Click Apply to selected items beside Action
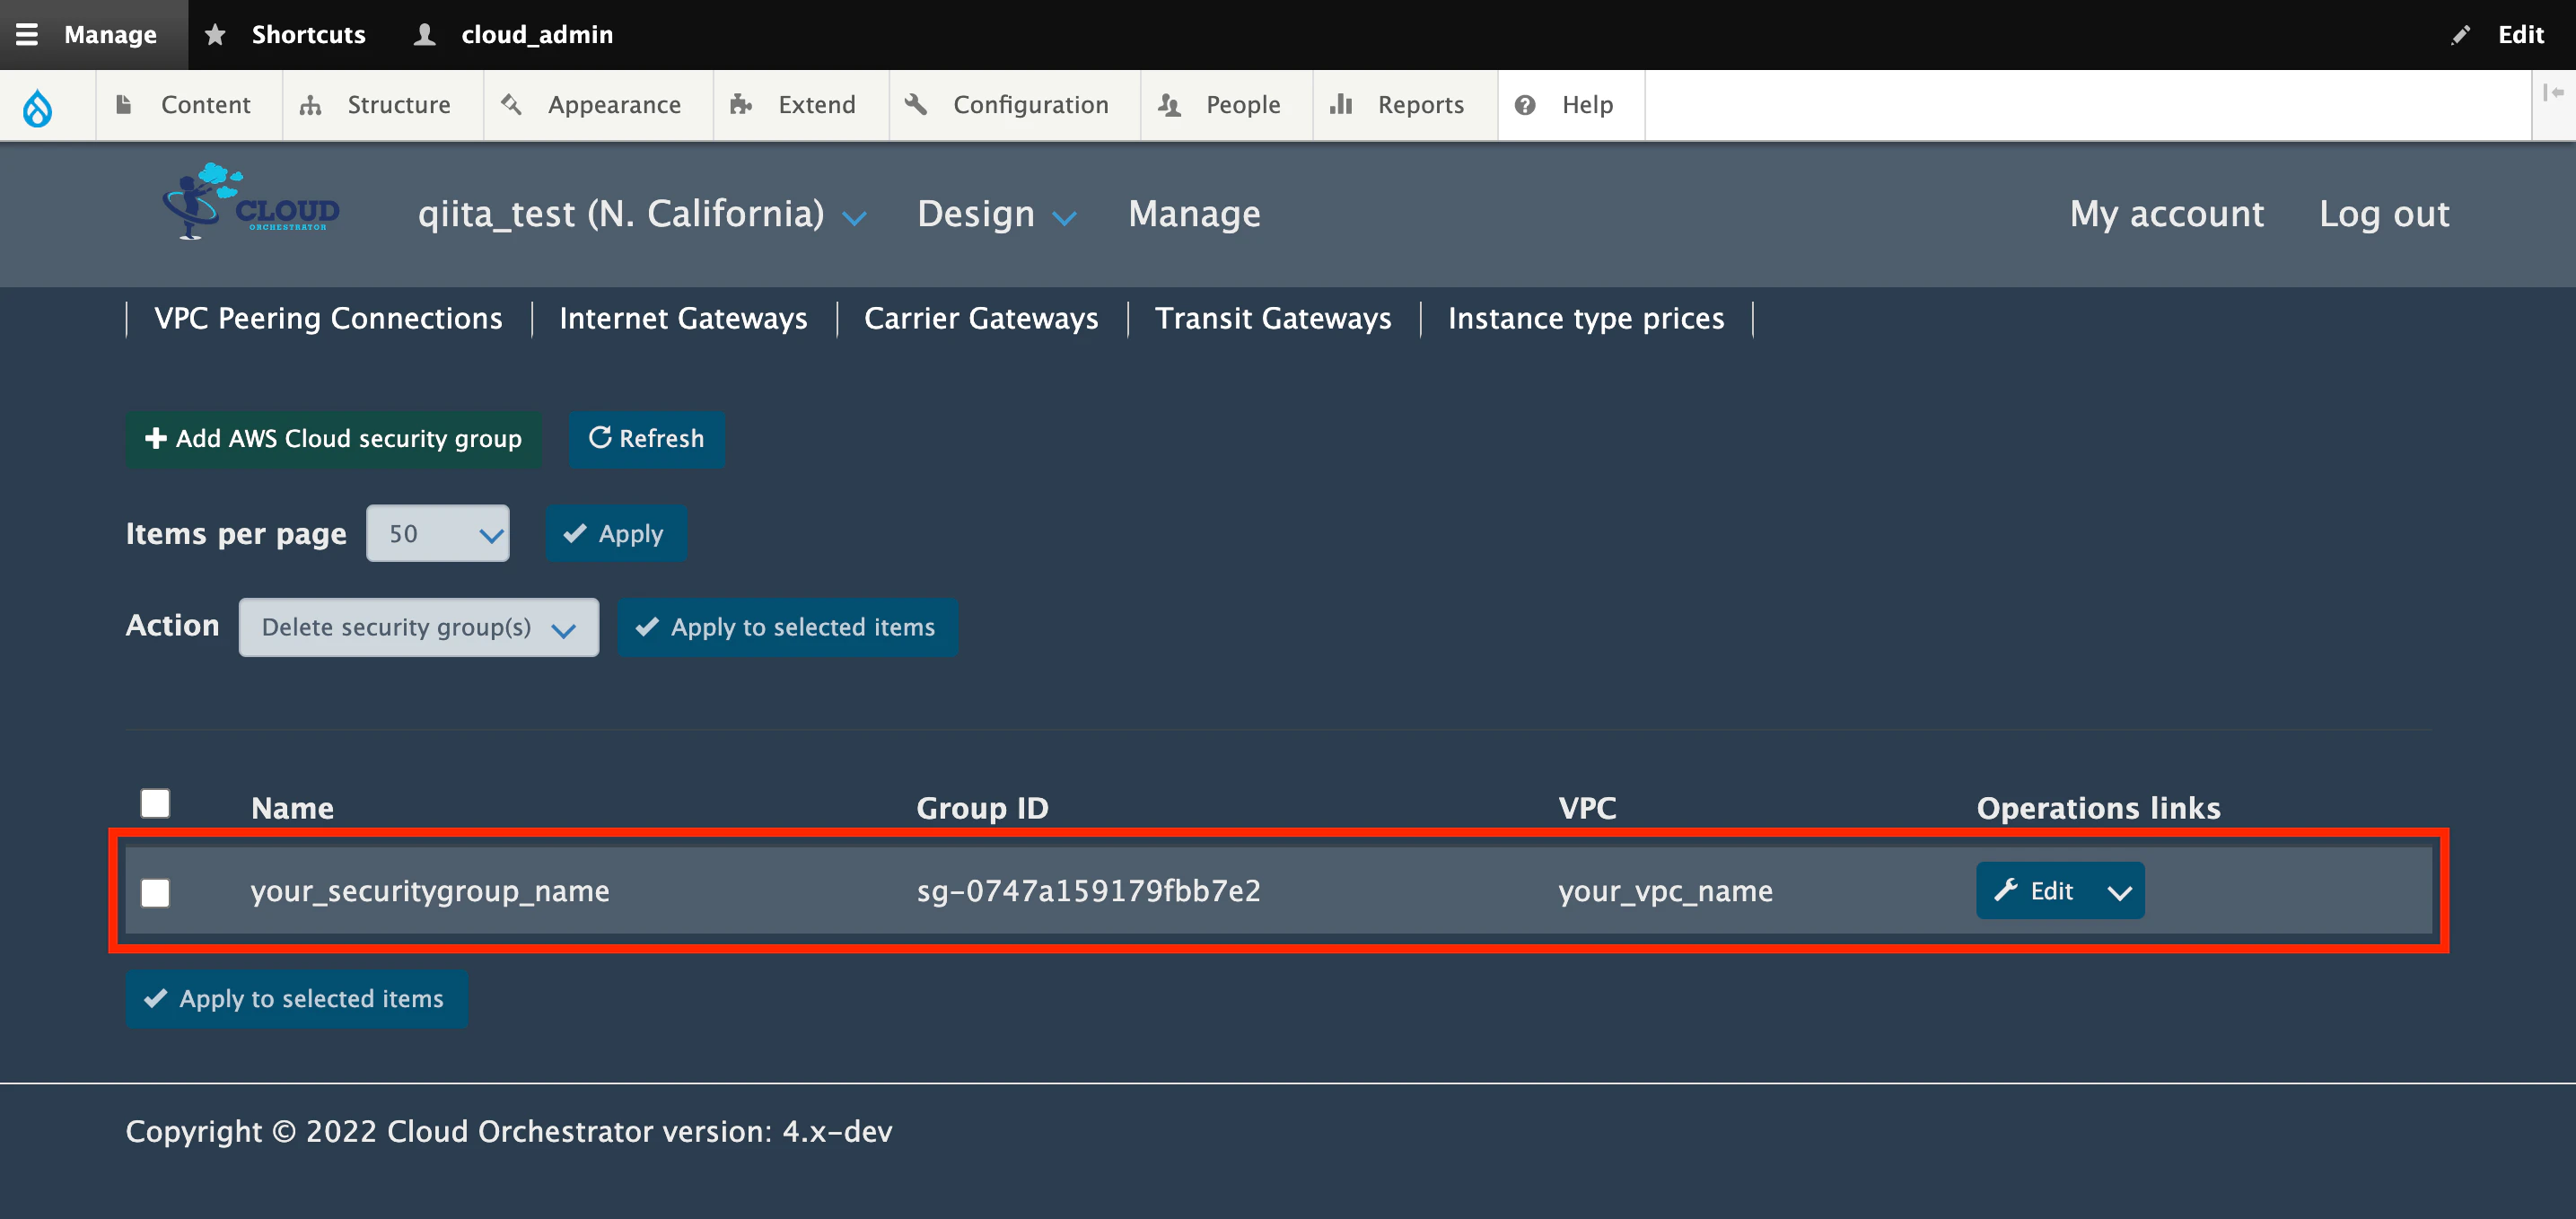2576x1219 pixels. [x=787, y=627]
